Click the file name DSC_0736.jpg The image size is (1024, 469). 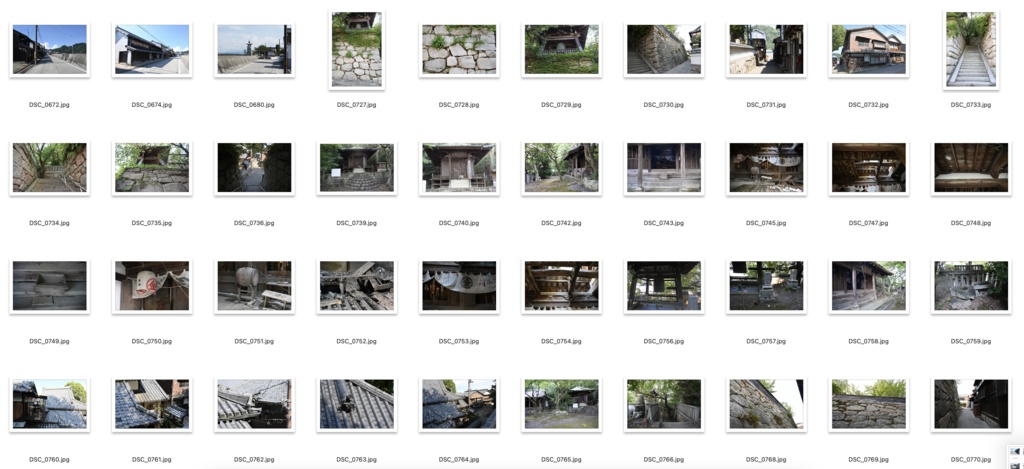point(254,223)
